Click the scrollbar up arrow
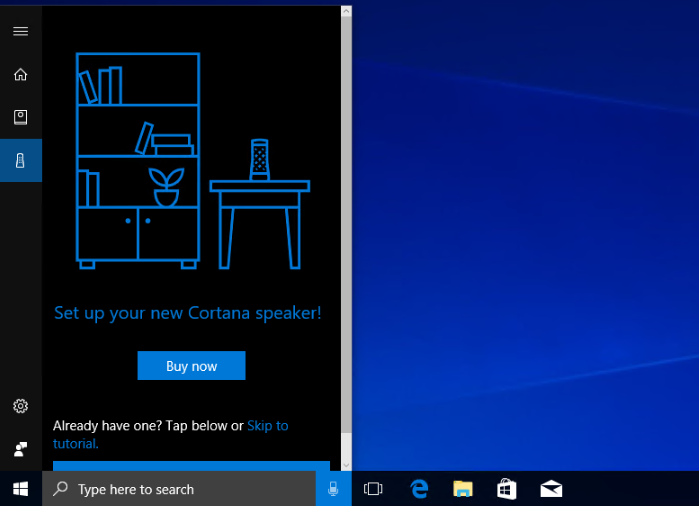This screenshot has width=699, height=506. coord(346,12)
